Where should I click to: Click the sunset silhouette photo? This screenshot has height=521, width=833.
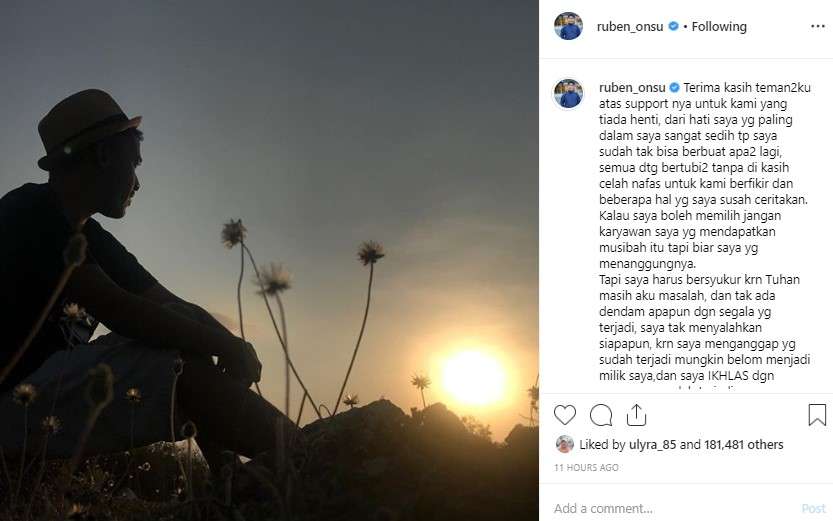269,260
